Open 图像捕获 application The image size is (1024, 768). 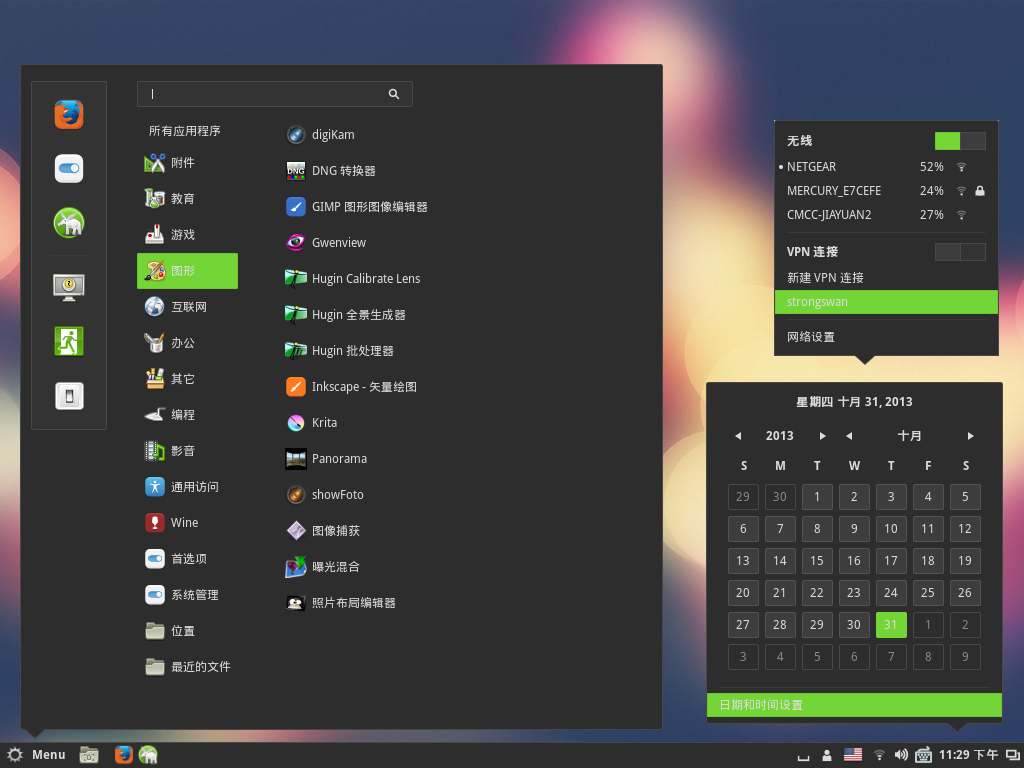(x=323, y=530)
